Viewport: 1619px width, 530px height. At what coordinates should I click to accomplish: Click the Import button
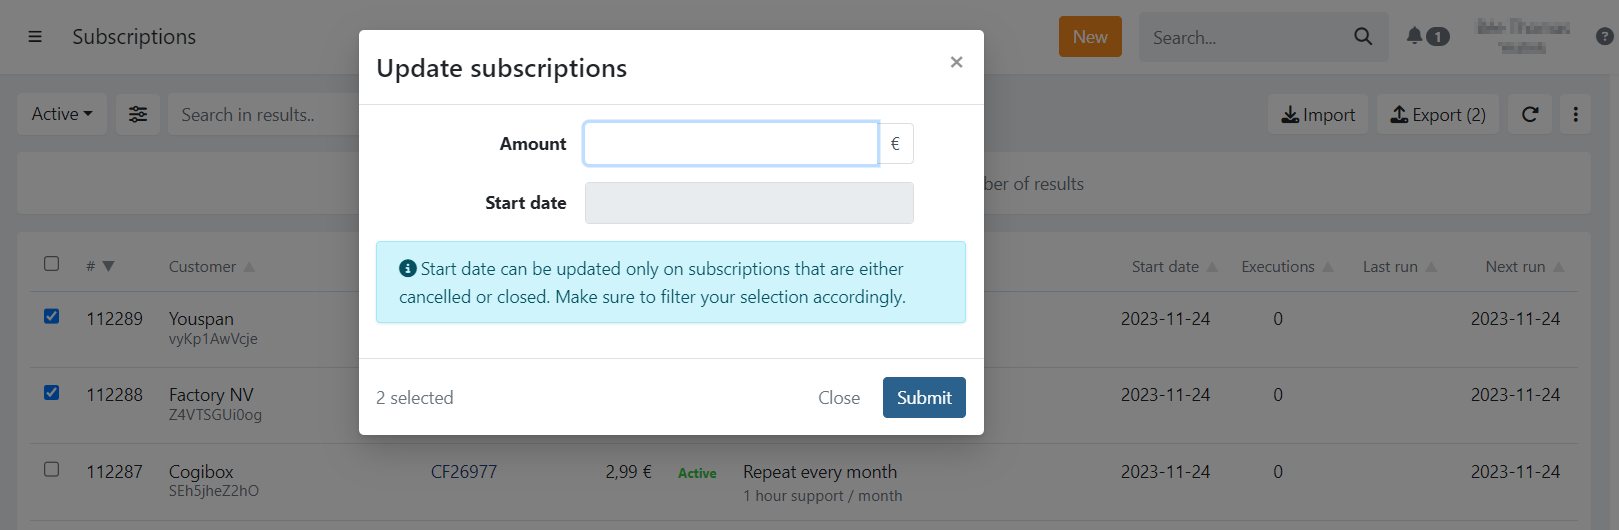pyautogui.click(x=1318, y=115)
